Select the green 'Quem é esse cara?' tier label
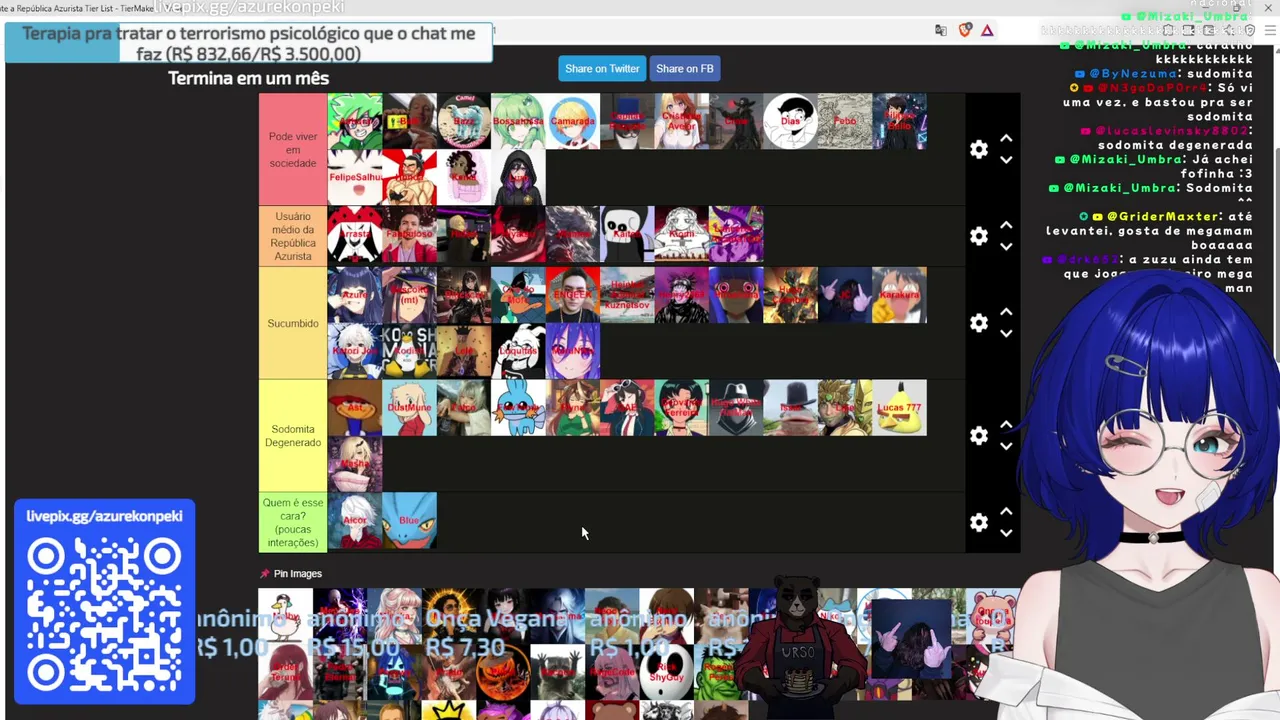 click(x=293, y=522)
